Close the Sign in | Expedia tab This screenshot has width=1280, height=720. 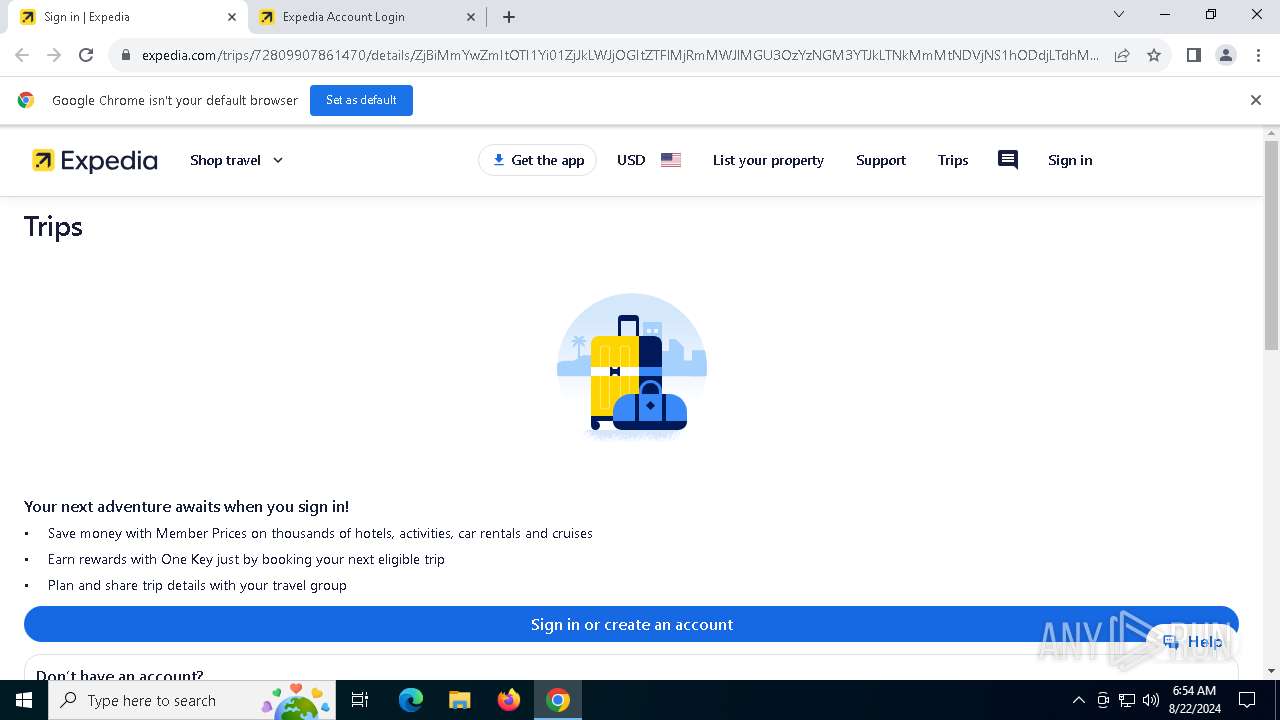point(231,17)
